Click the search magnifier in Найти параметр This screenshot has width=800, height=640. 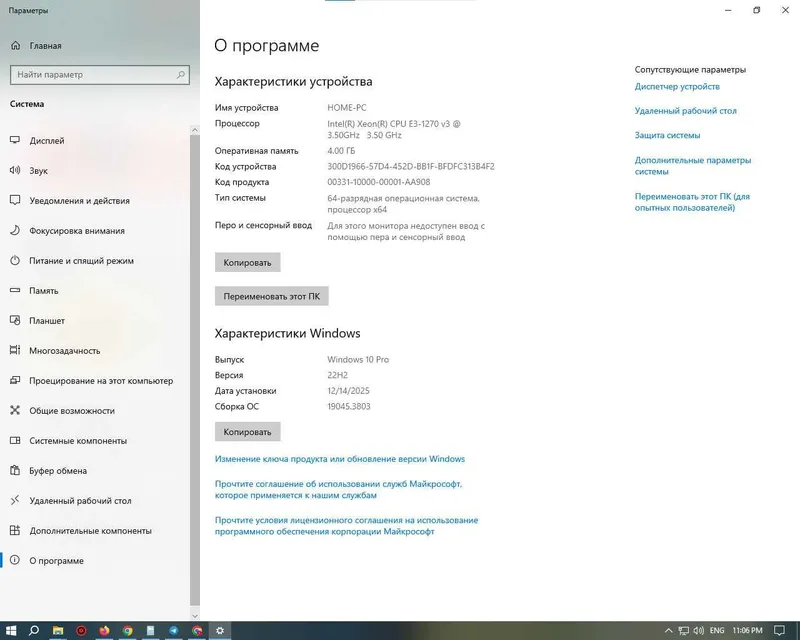(181, 75)
